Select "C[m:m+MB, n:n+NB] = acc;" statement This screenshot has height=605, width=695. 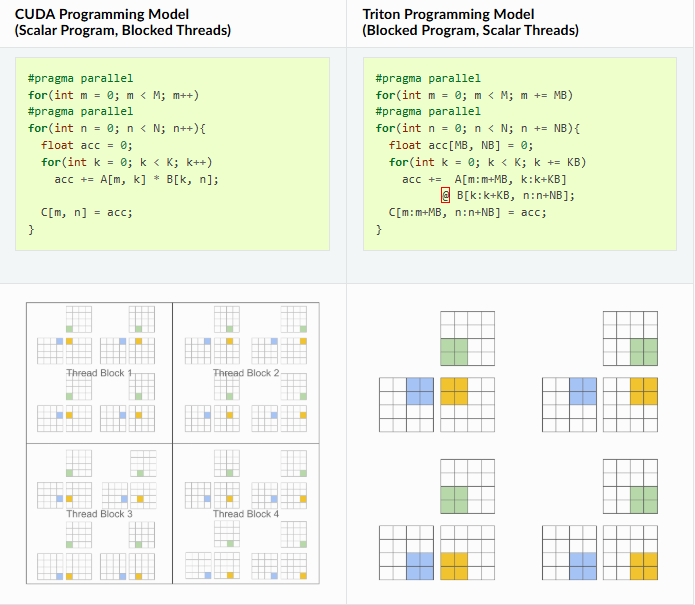tap(468, 212)
